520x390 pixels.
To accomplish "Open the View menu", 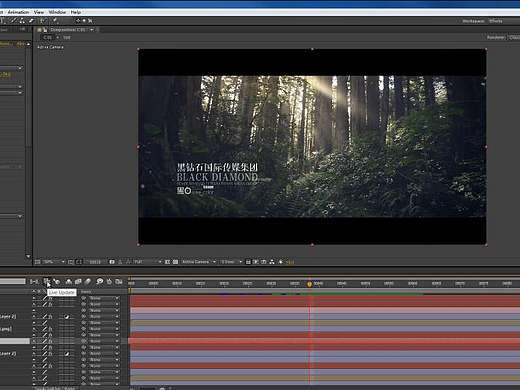I will (x=39, y=12).
